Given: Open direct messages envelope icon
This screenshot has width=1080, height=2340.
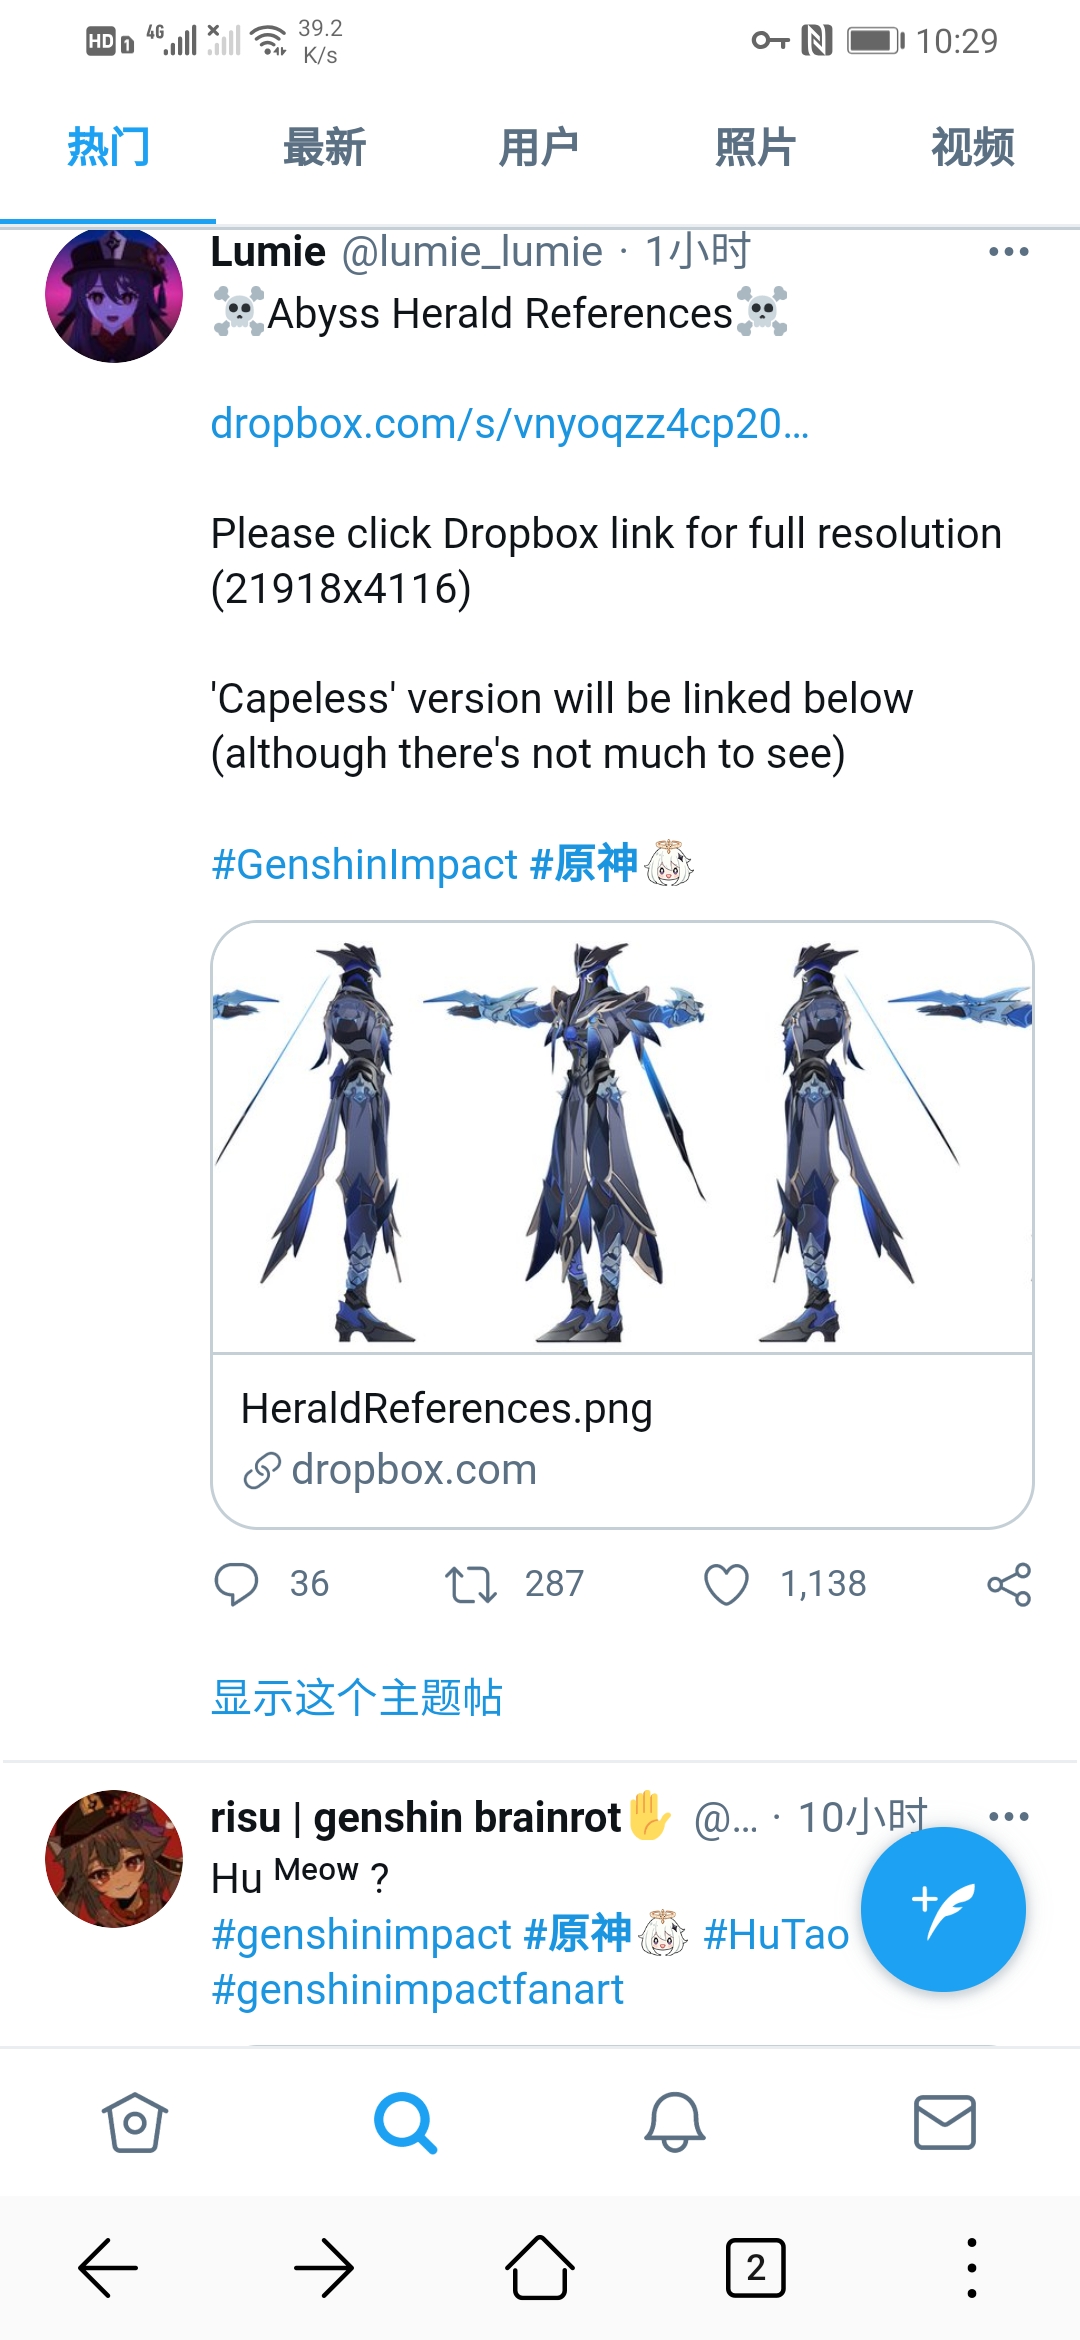Looking at the screenshot, I should coord(945,2121).
